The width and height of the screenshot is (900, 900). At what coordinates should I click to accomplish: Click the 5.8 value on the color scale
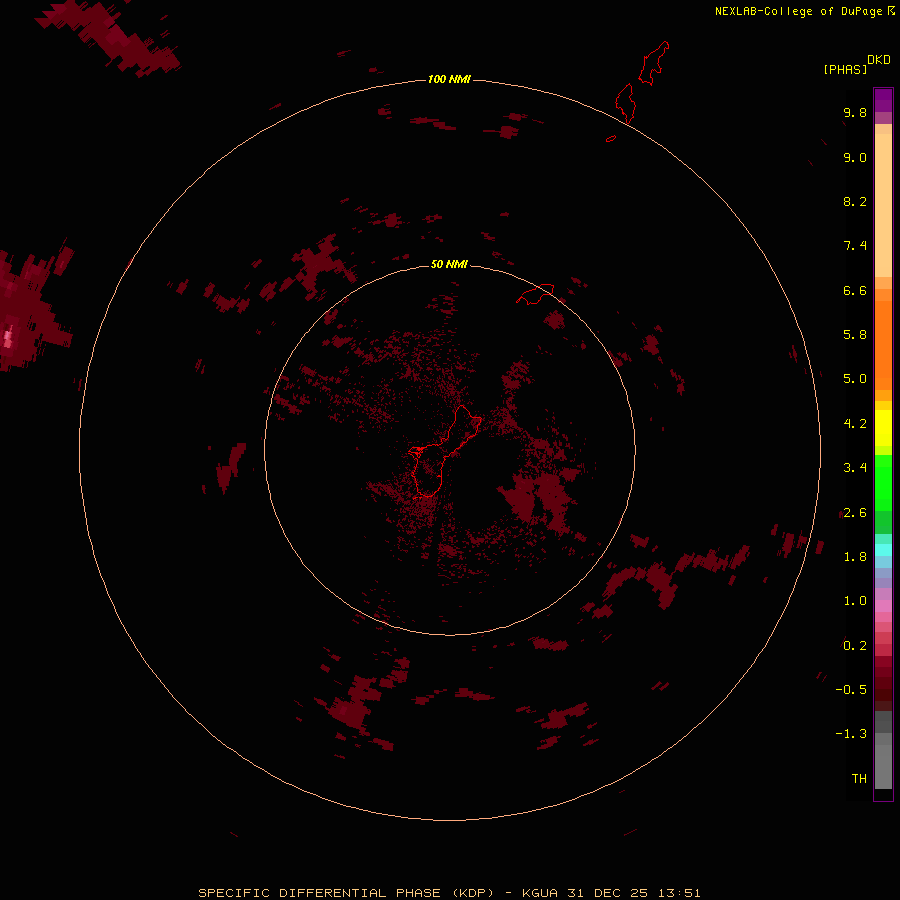point(855,335)
